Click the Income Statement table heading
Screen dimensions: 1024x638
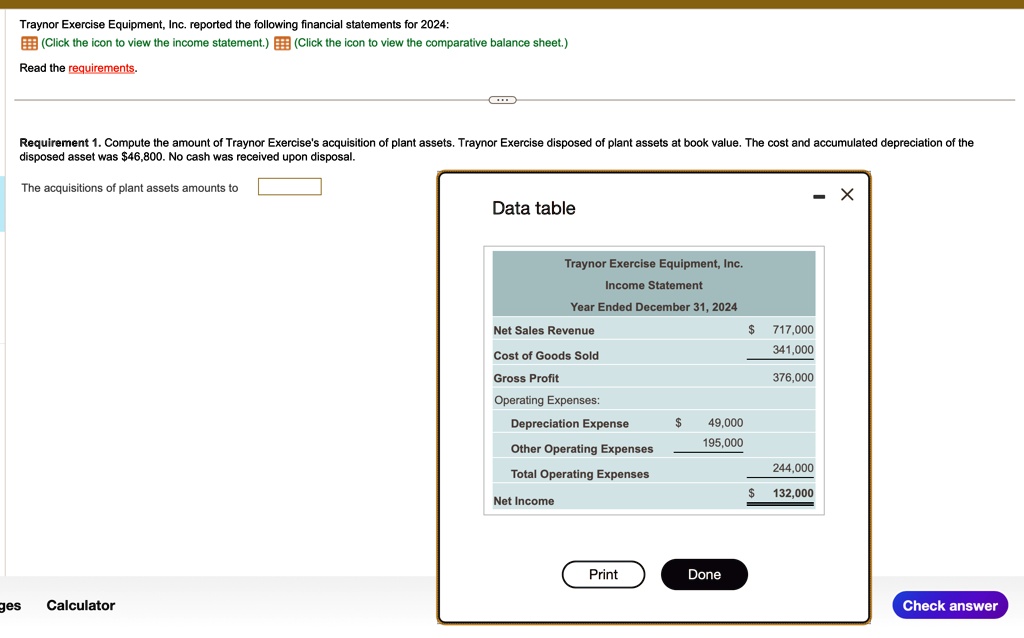654,285
